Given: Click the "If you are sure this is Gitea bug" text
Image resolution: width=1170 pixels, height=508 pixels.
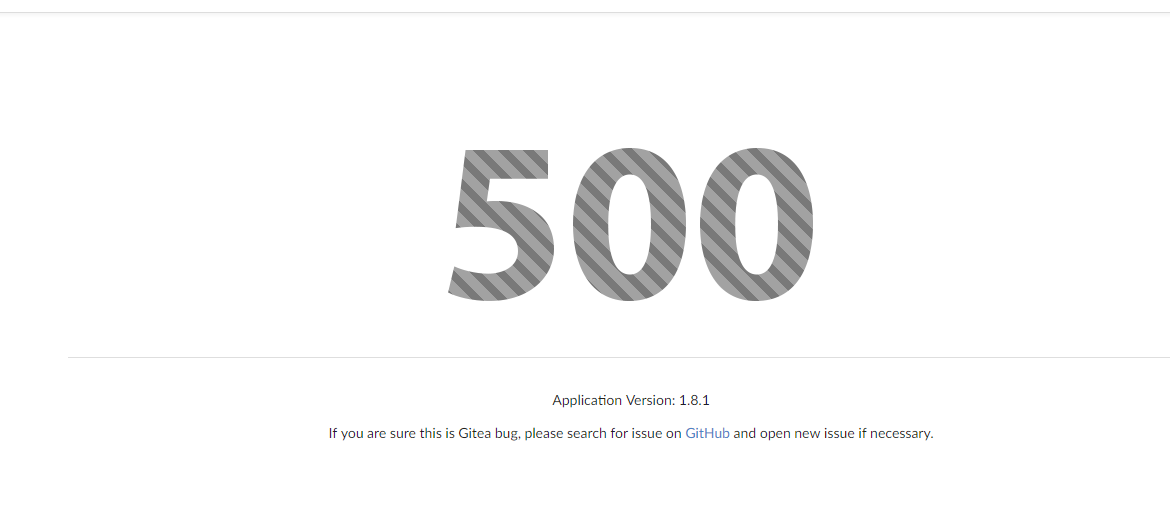Looking at the screenshot, I should point(424,433).
